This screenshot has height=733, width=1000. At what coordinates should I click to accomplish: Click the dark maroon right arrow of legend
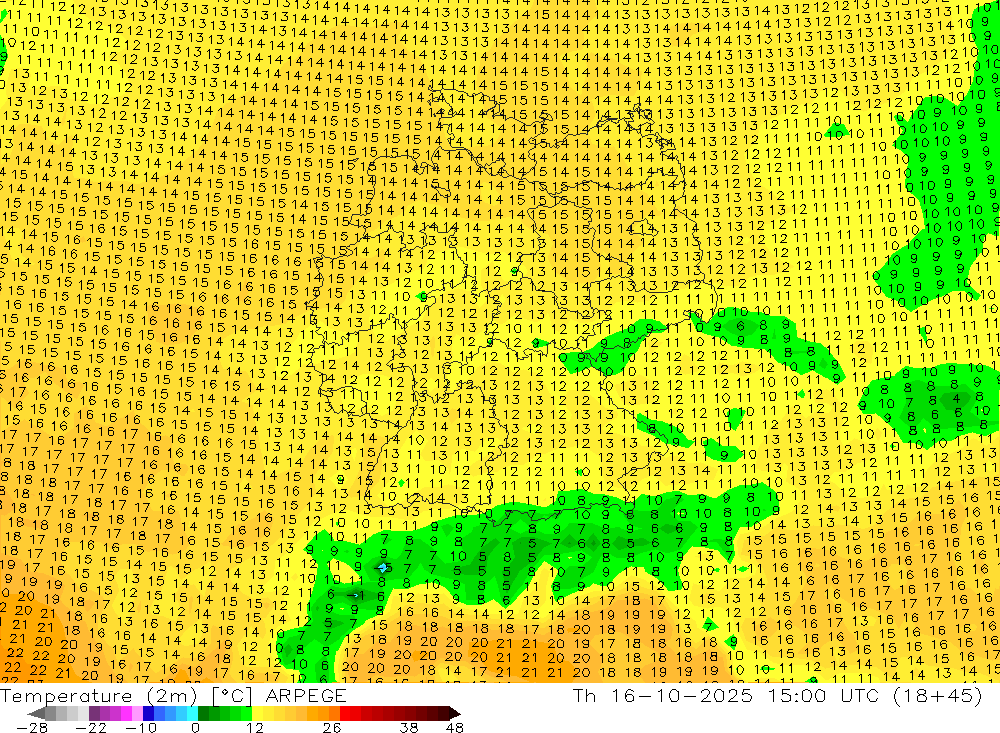[x=455, y=714]
